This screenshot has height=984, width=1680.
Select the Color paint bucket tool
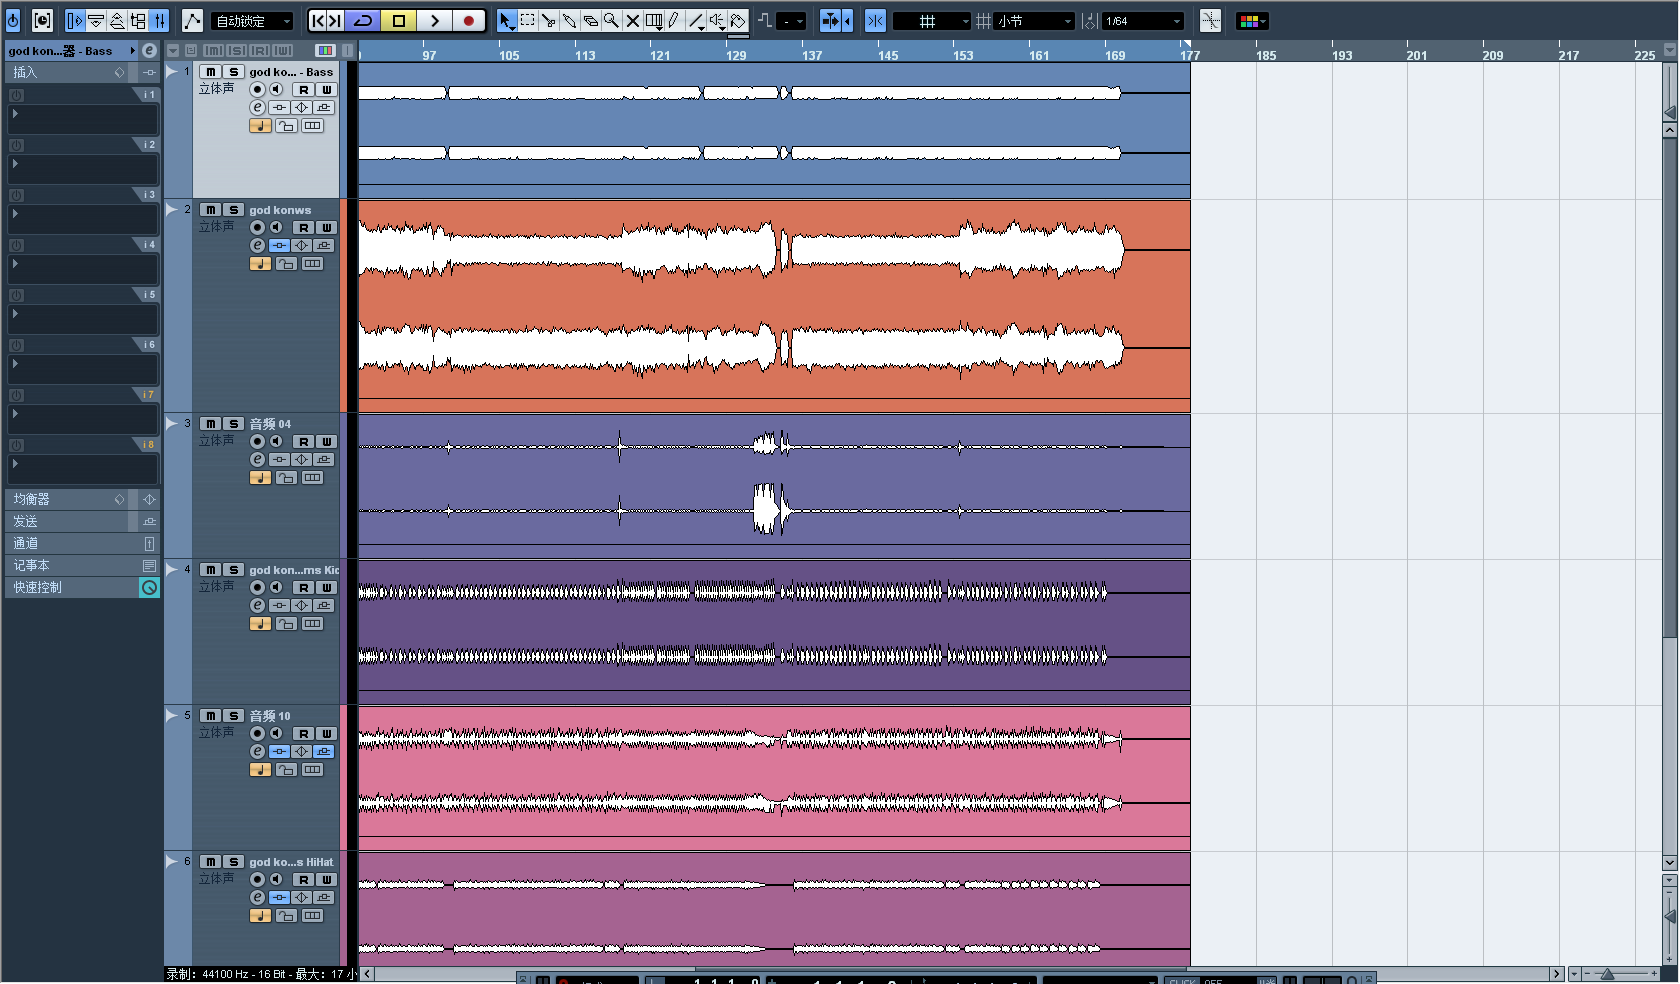point(738,20)
